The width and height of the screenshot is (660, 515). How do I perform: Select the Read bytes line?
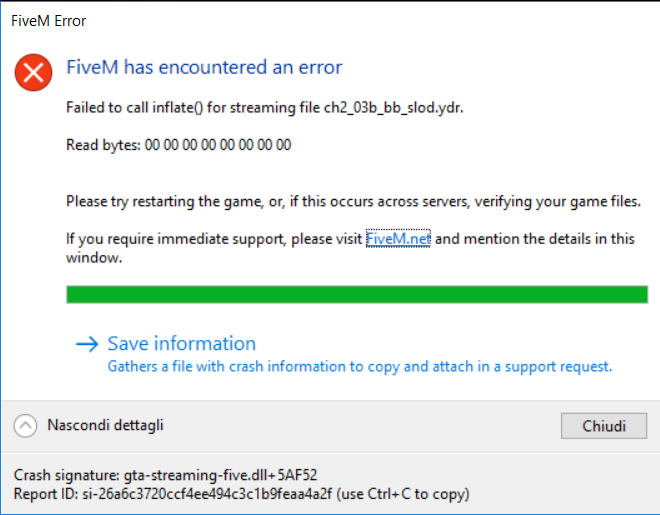pyautogui.click(x=178, y=145)
